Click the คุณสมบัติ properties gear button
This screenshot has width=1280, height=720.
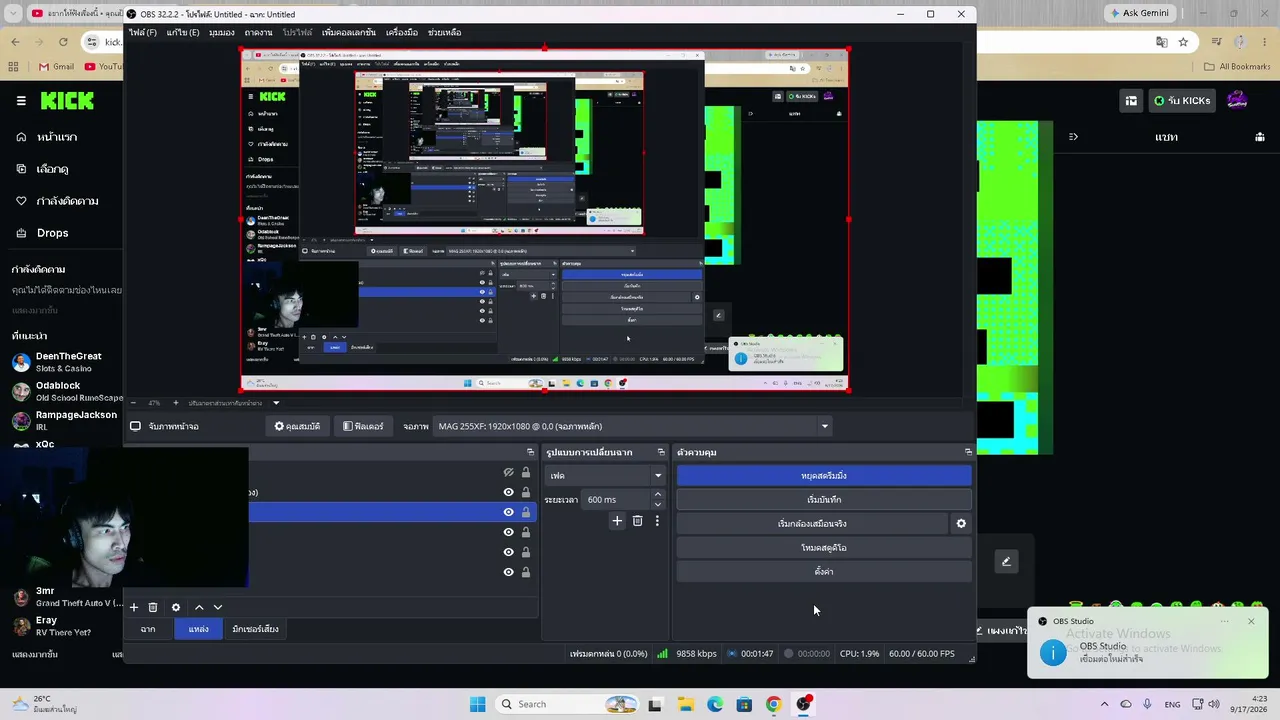[297, 426]
